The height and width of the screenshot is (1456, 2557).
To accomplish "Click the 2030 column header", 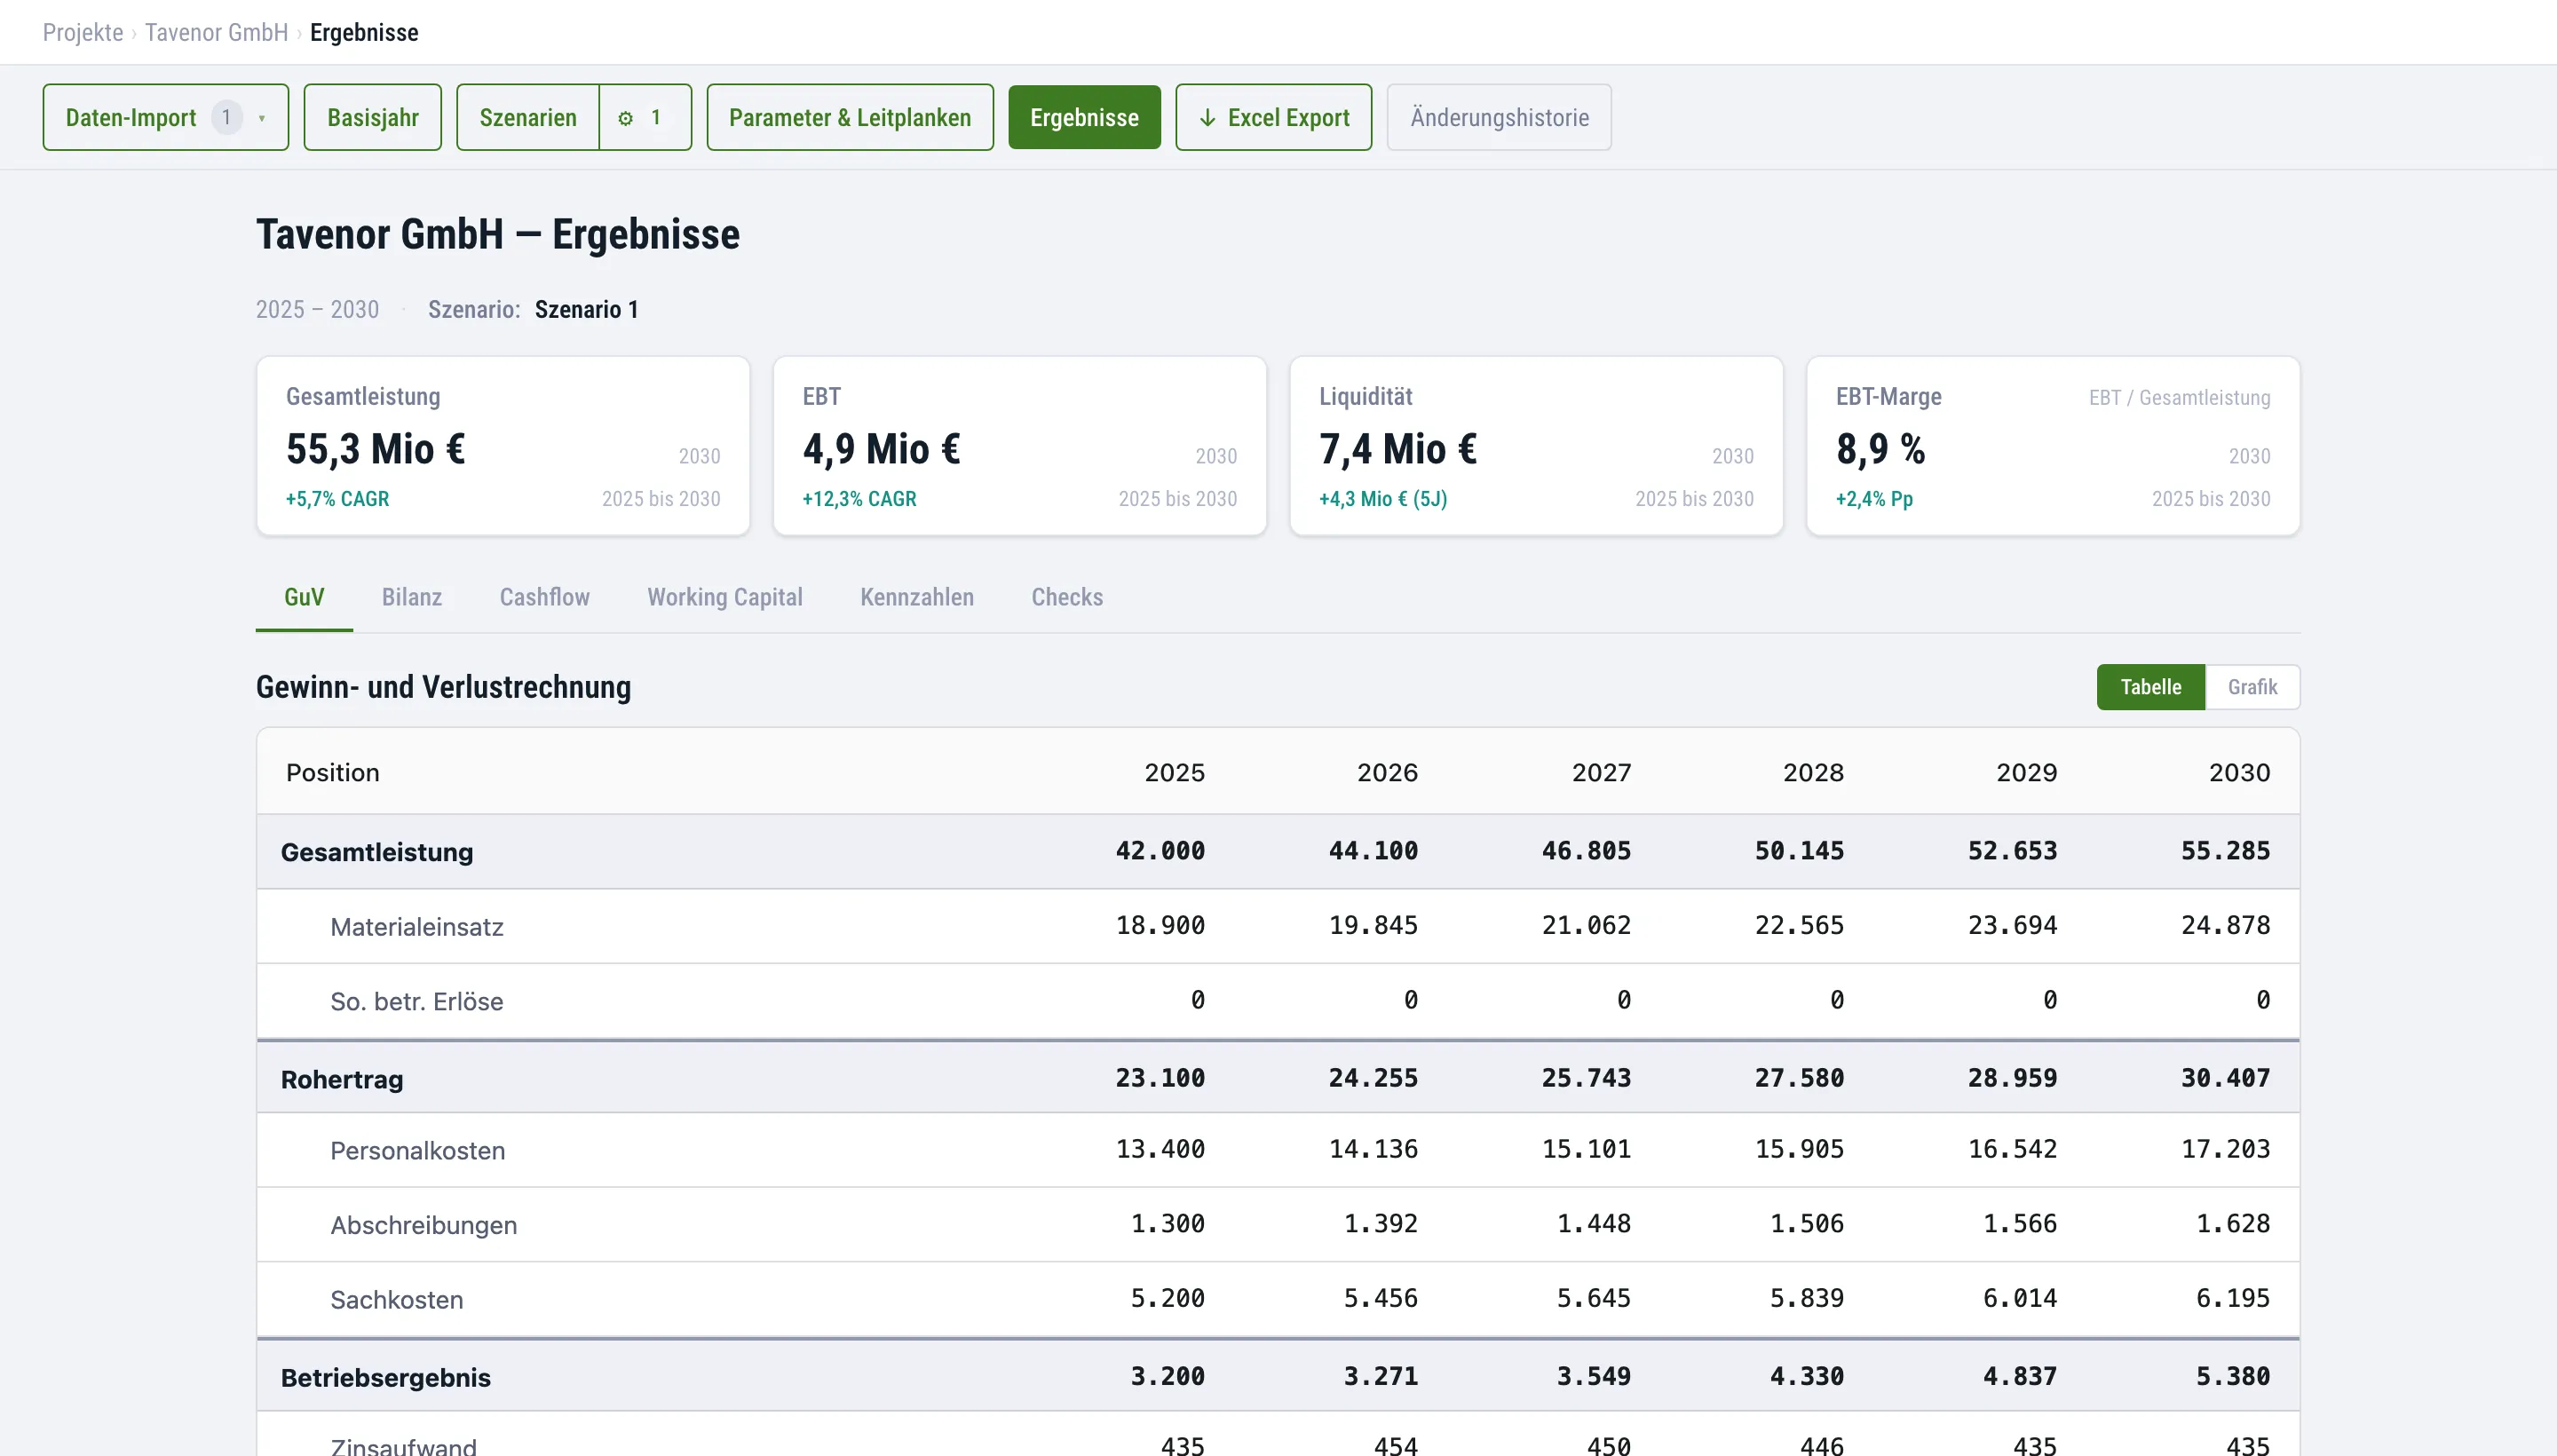I will pyautogui.click(x=2240, y=773).
